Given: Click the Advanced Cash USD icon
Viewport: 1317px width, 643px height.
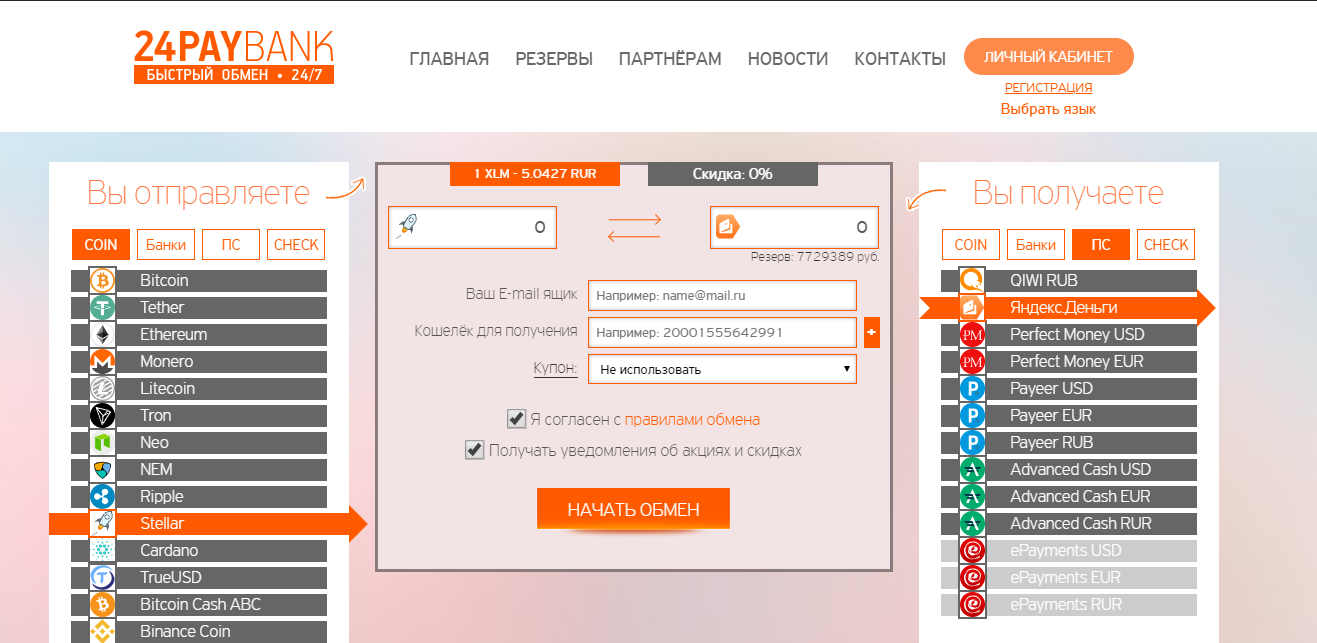Looking at the screenshot, I should tap(972, 470).
